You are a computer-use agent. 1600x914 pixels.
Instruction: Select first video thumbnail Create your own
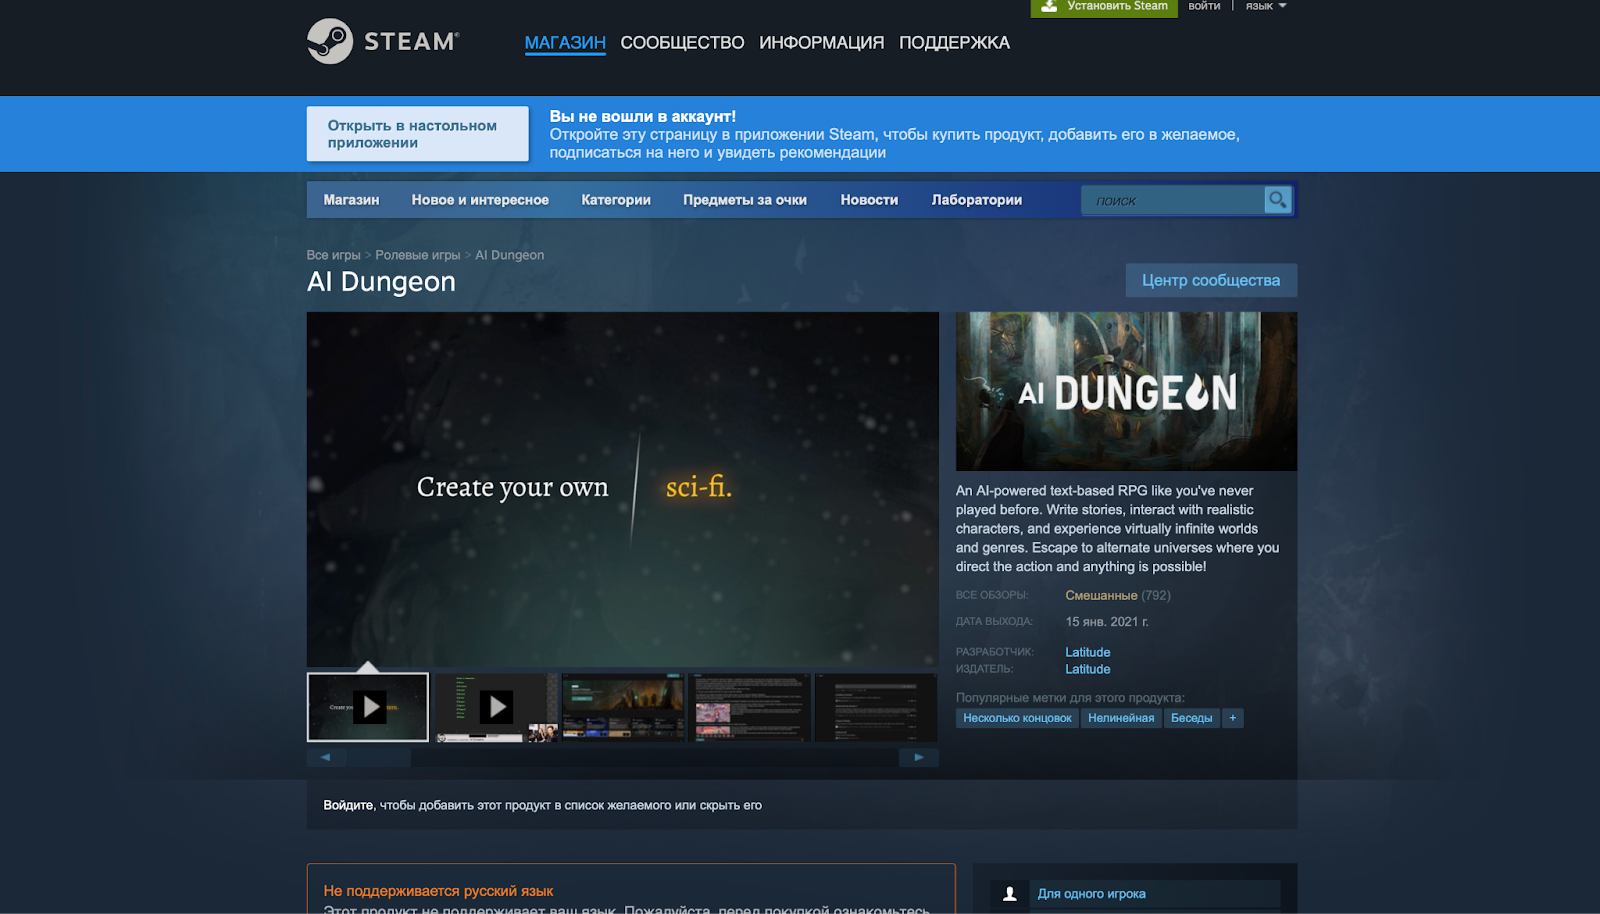(368, 707)
